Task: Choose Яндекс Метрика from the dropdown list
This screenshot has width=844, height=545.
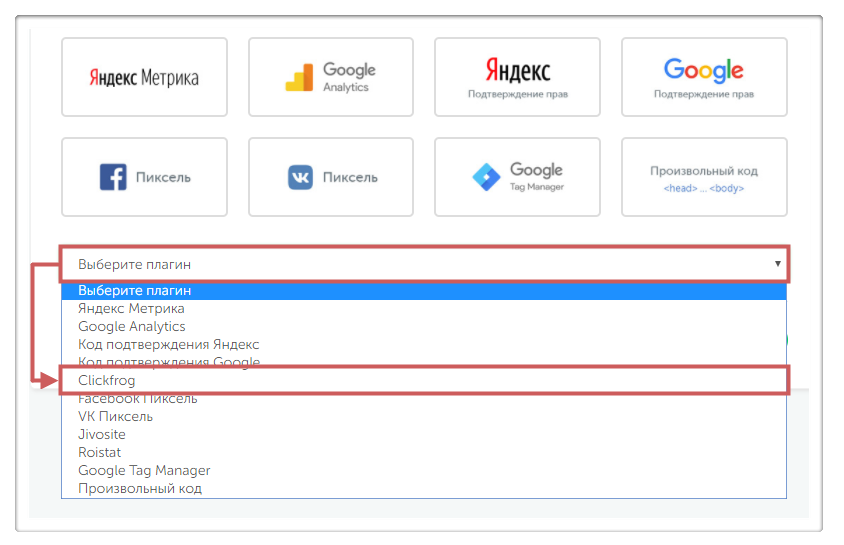Action: 131,309
